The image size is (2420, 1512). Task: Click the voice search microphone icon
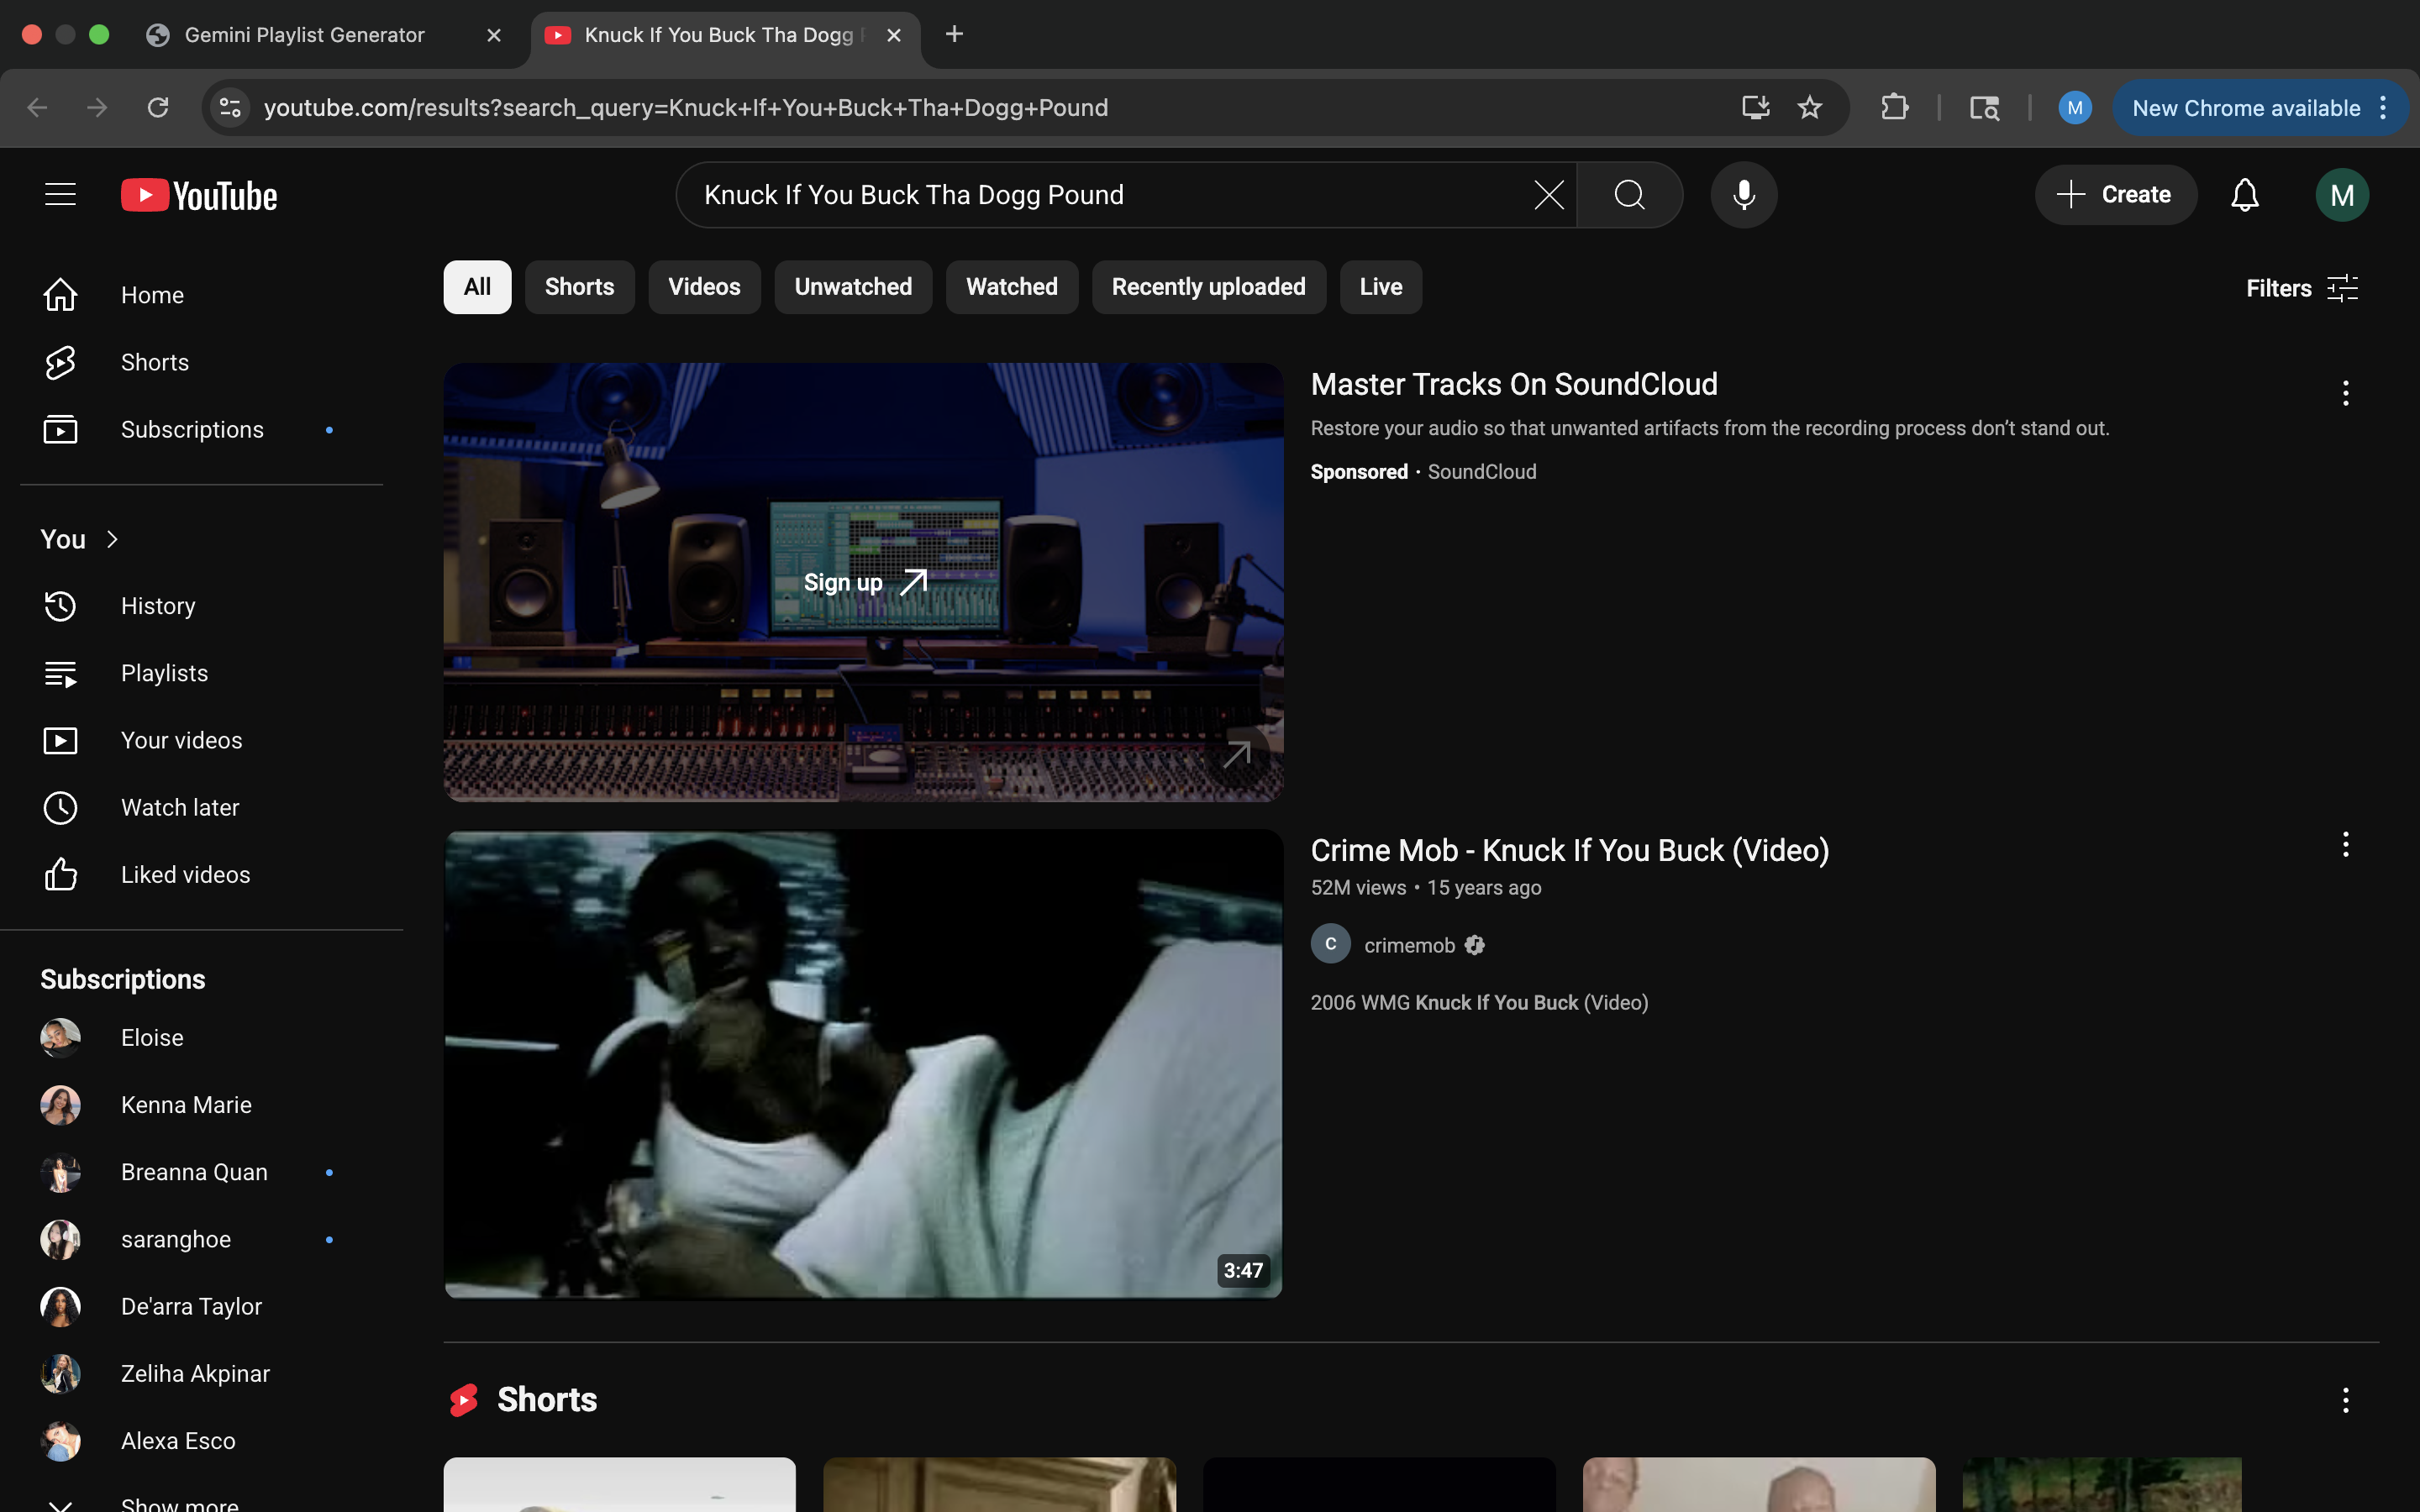point(1743,194)
